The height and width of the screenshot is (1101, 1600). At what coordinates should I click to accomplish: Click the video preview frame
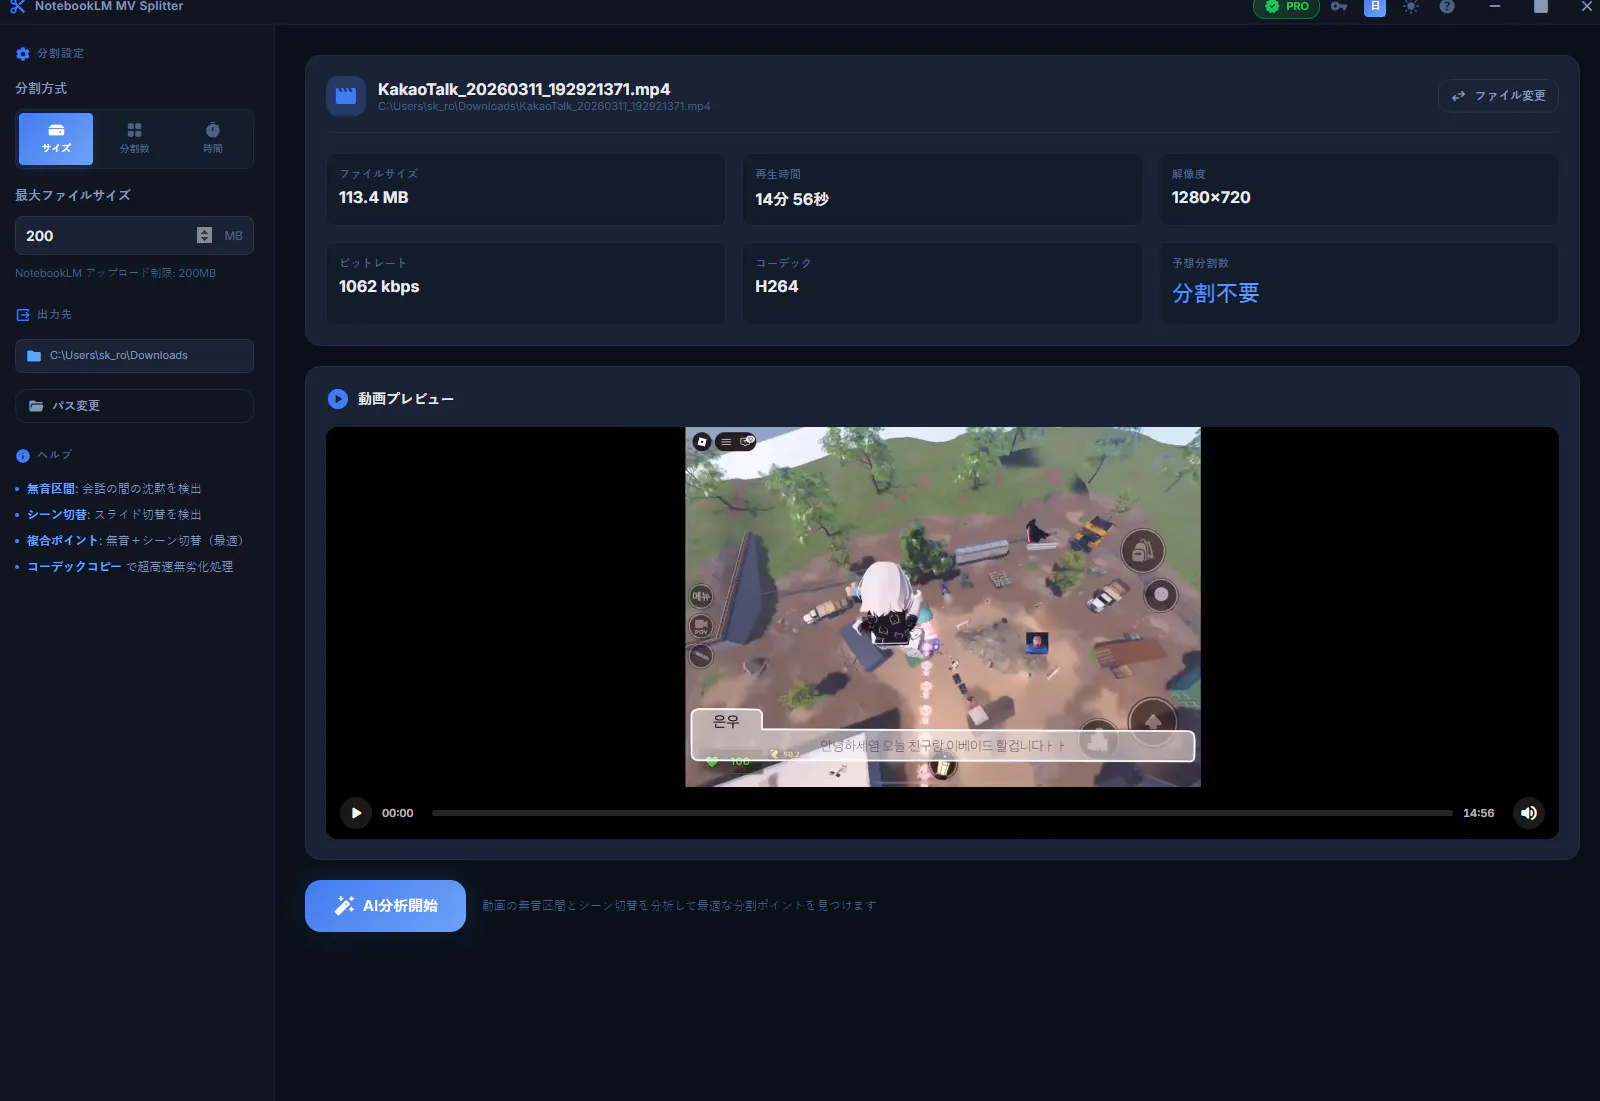click(943, 607)
